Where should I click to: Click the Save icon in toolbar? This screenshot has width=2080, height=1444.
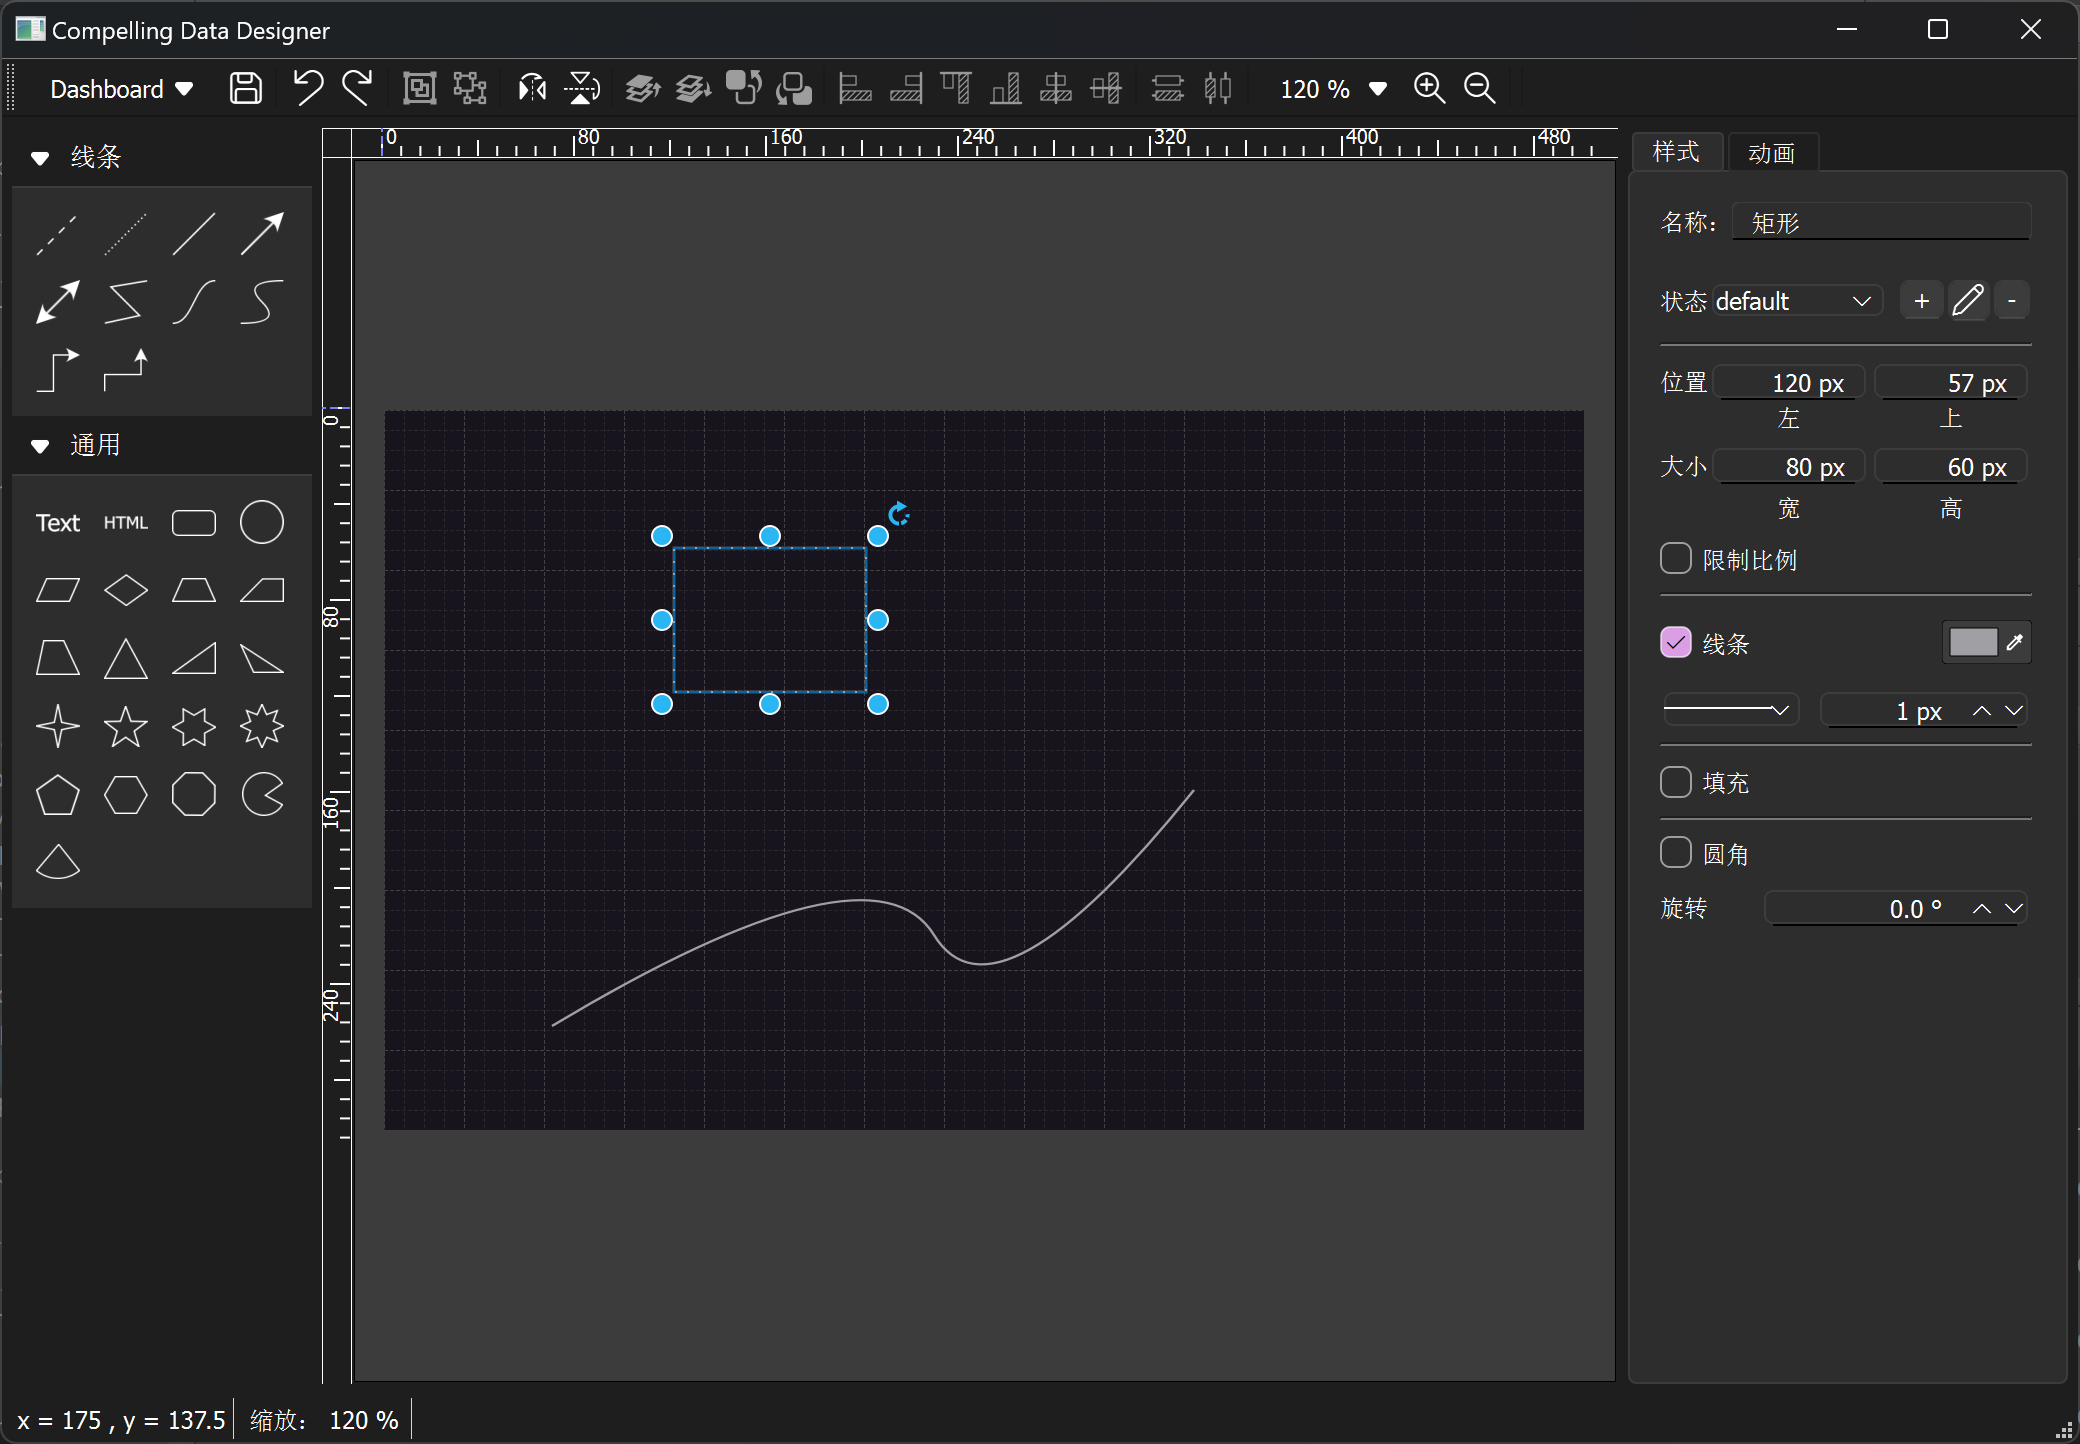245,88
